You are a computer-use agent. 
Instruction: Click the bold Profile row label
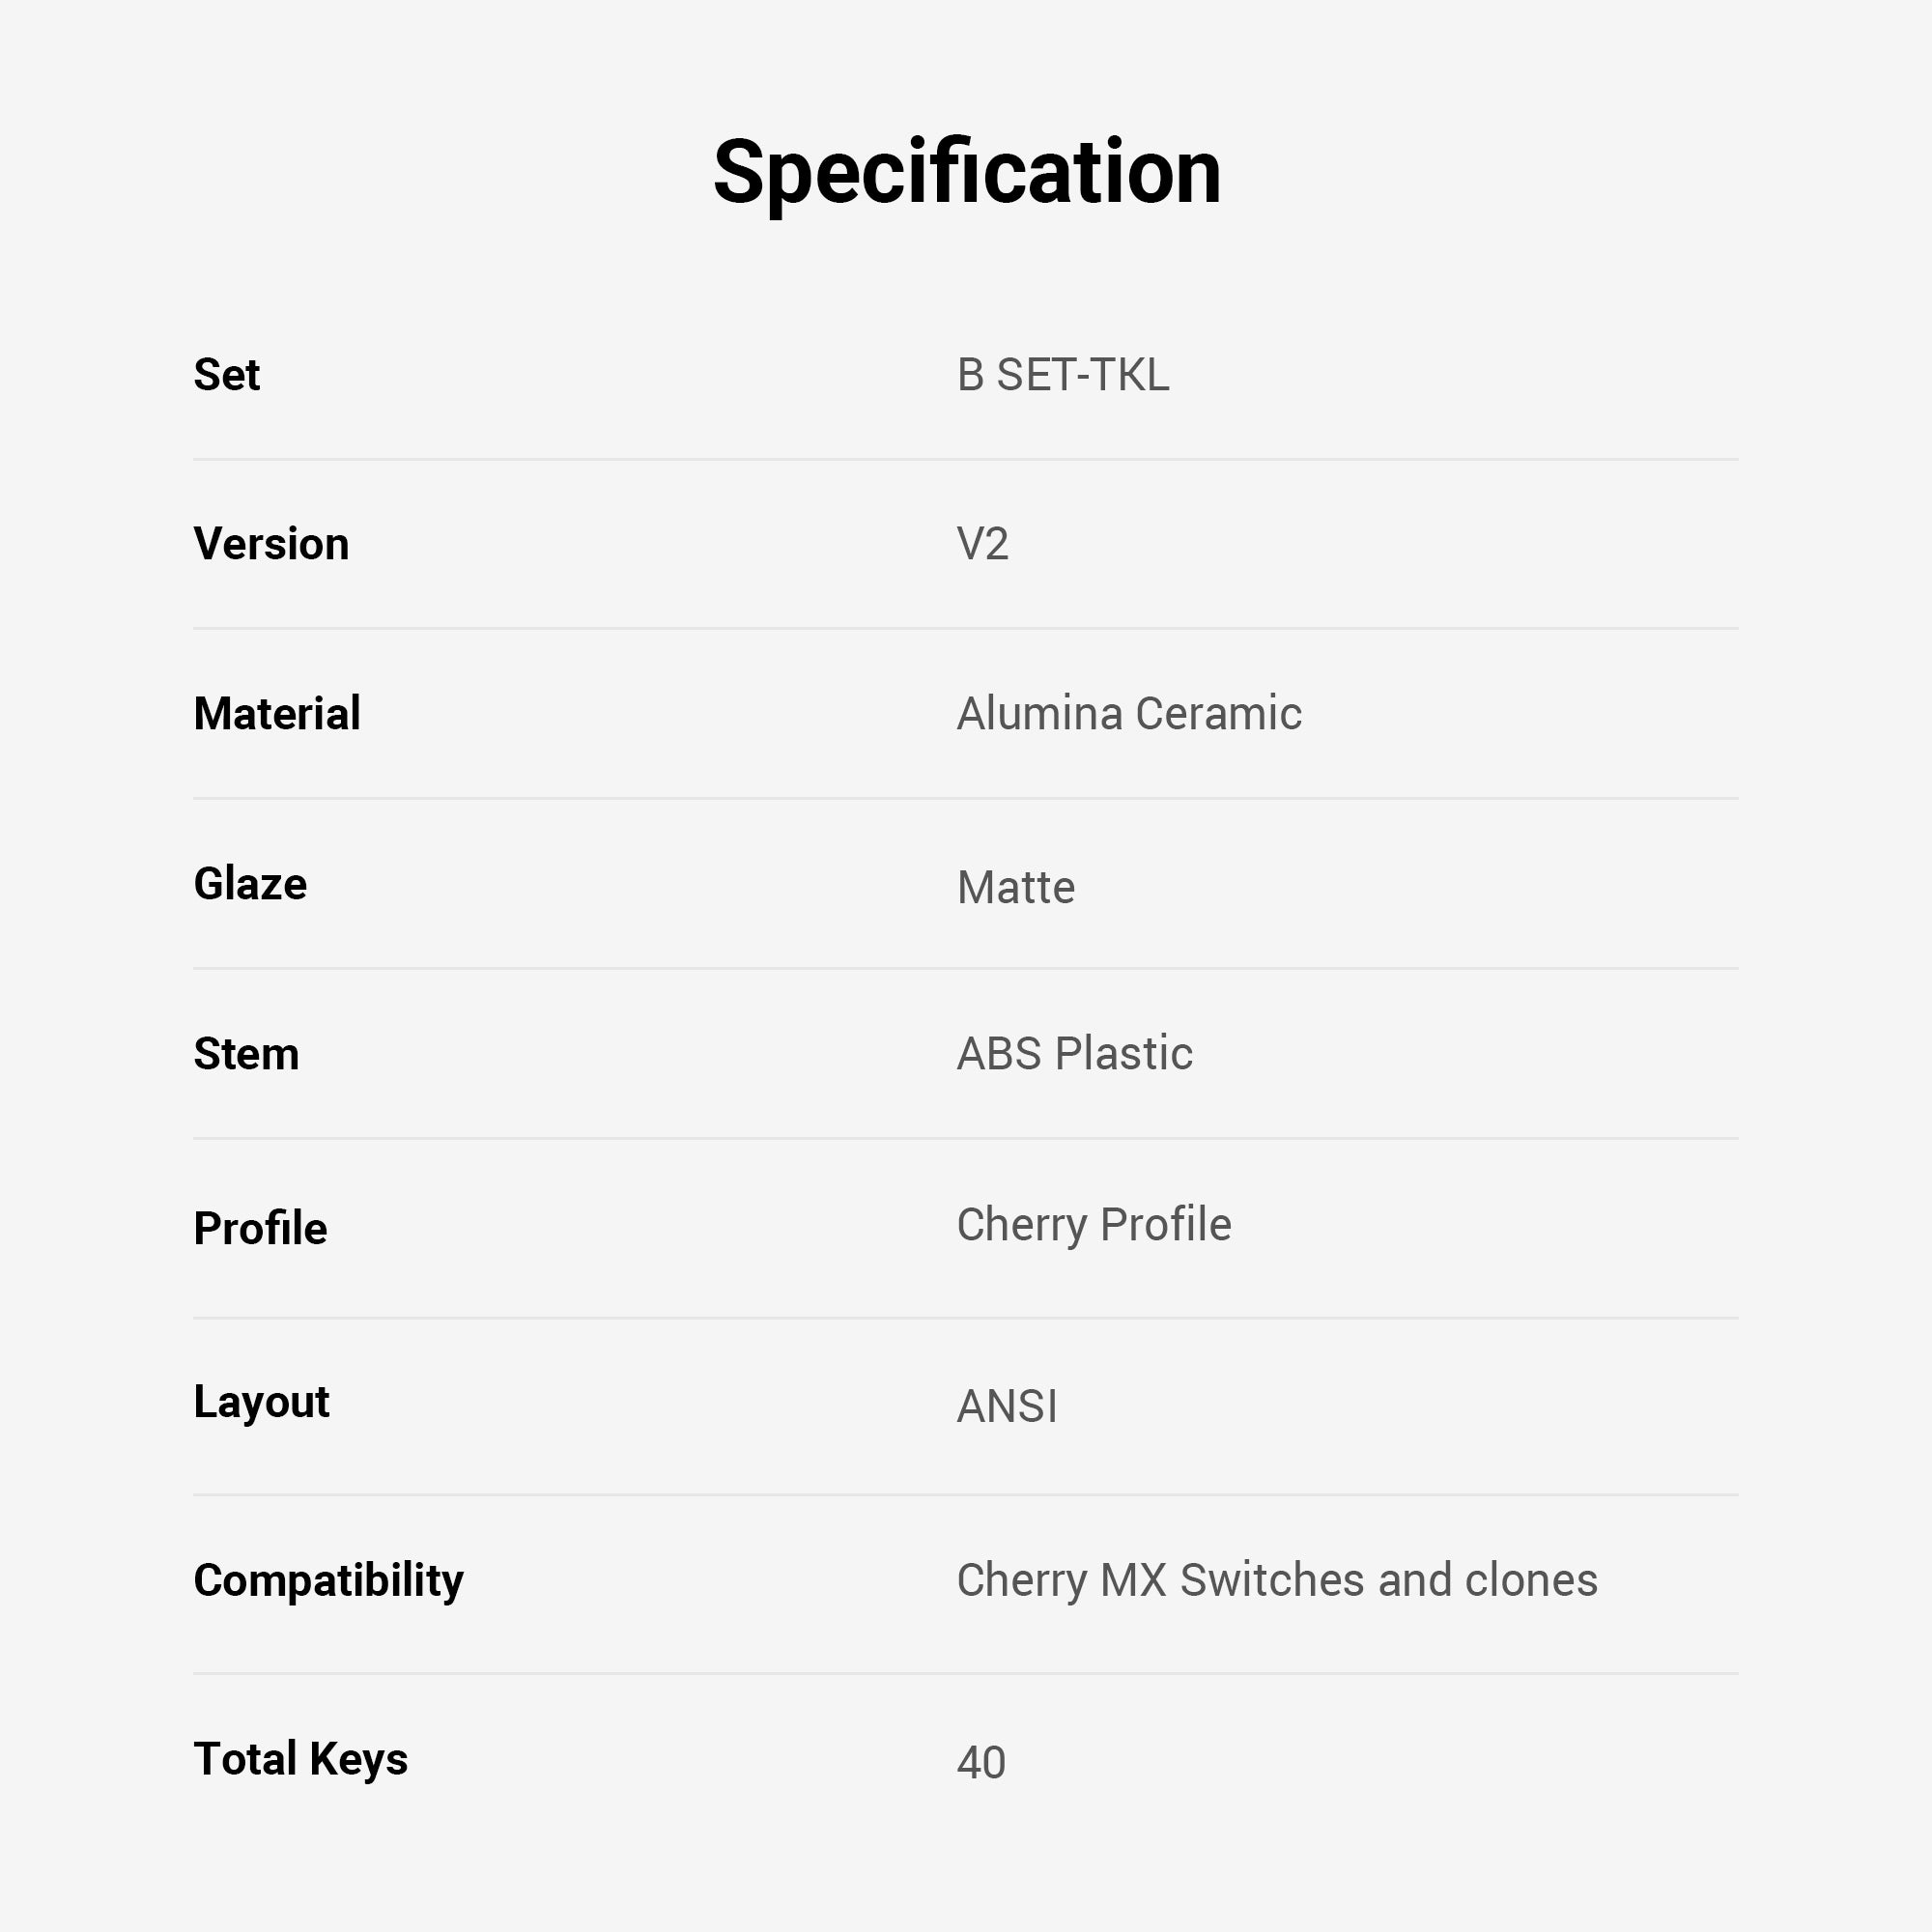pyautogui.click(x=260, y=1228)
